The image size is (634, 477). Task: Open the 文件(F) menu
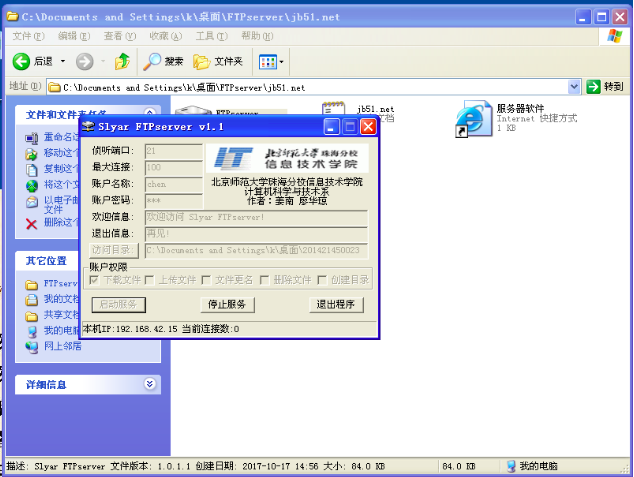[28, 36]
